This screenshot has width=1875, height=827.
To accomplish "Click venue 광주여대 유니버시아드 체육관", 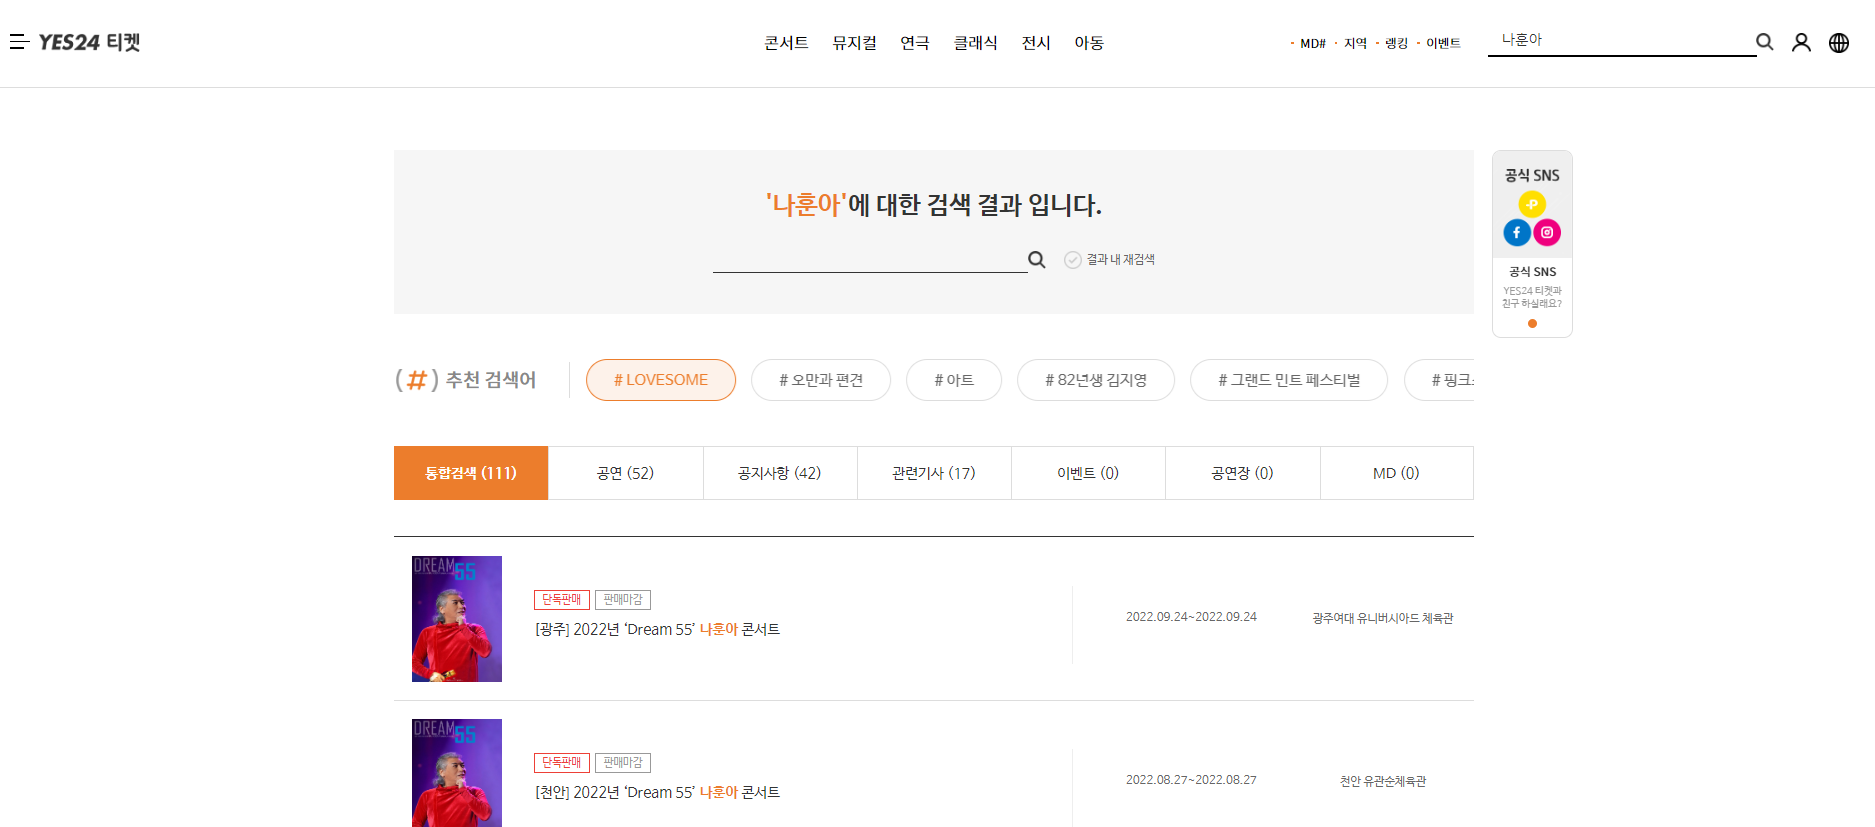I will coord(1383,618).
